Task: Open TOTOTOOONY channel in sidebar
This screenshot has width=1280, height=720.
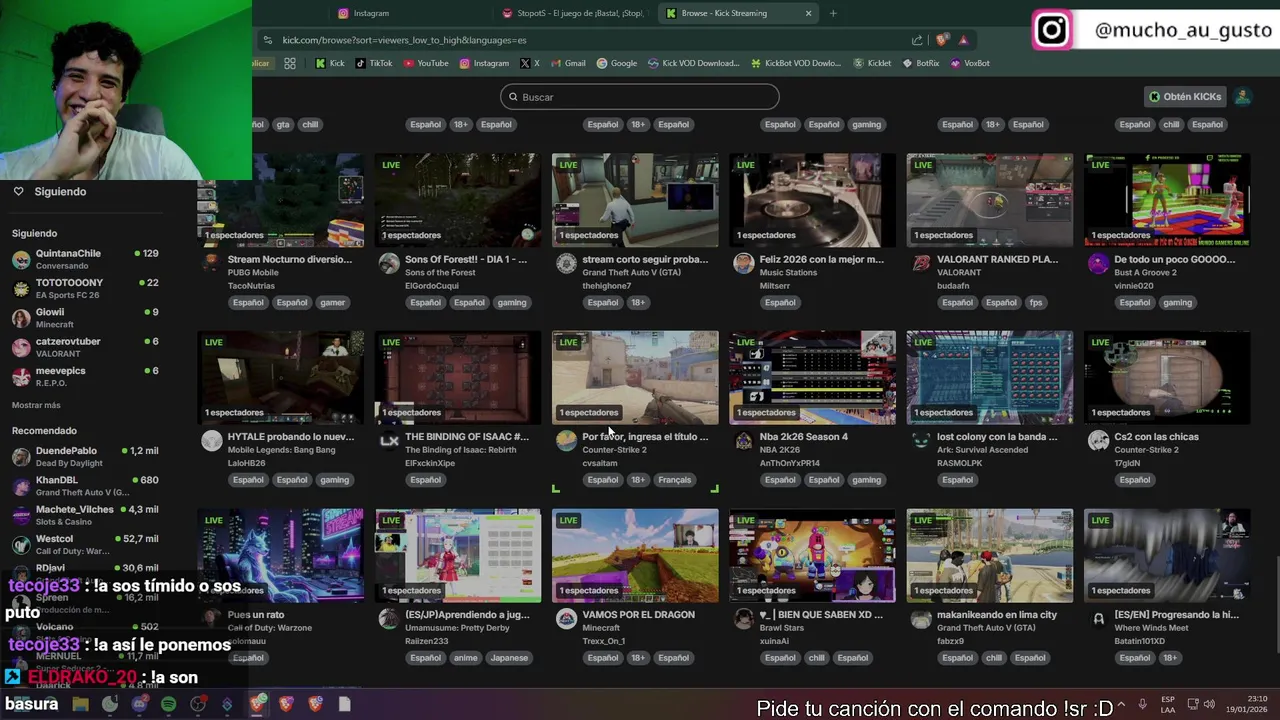Action: [x=85, y=288]
